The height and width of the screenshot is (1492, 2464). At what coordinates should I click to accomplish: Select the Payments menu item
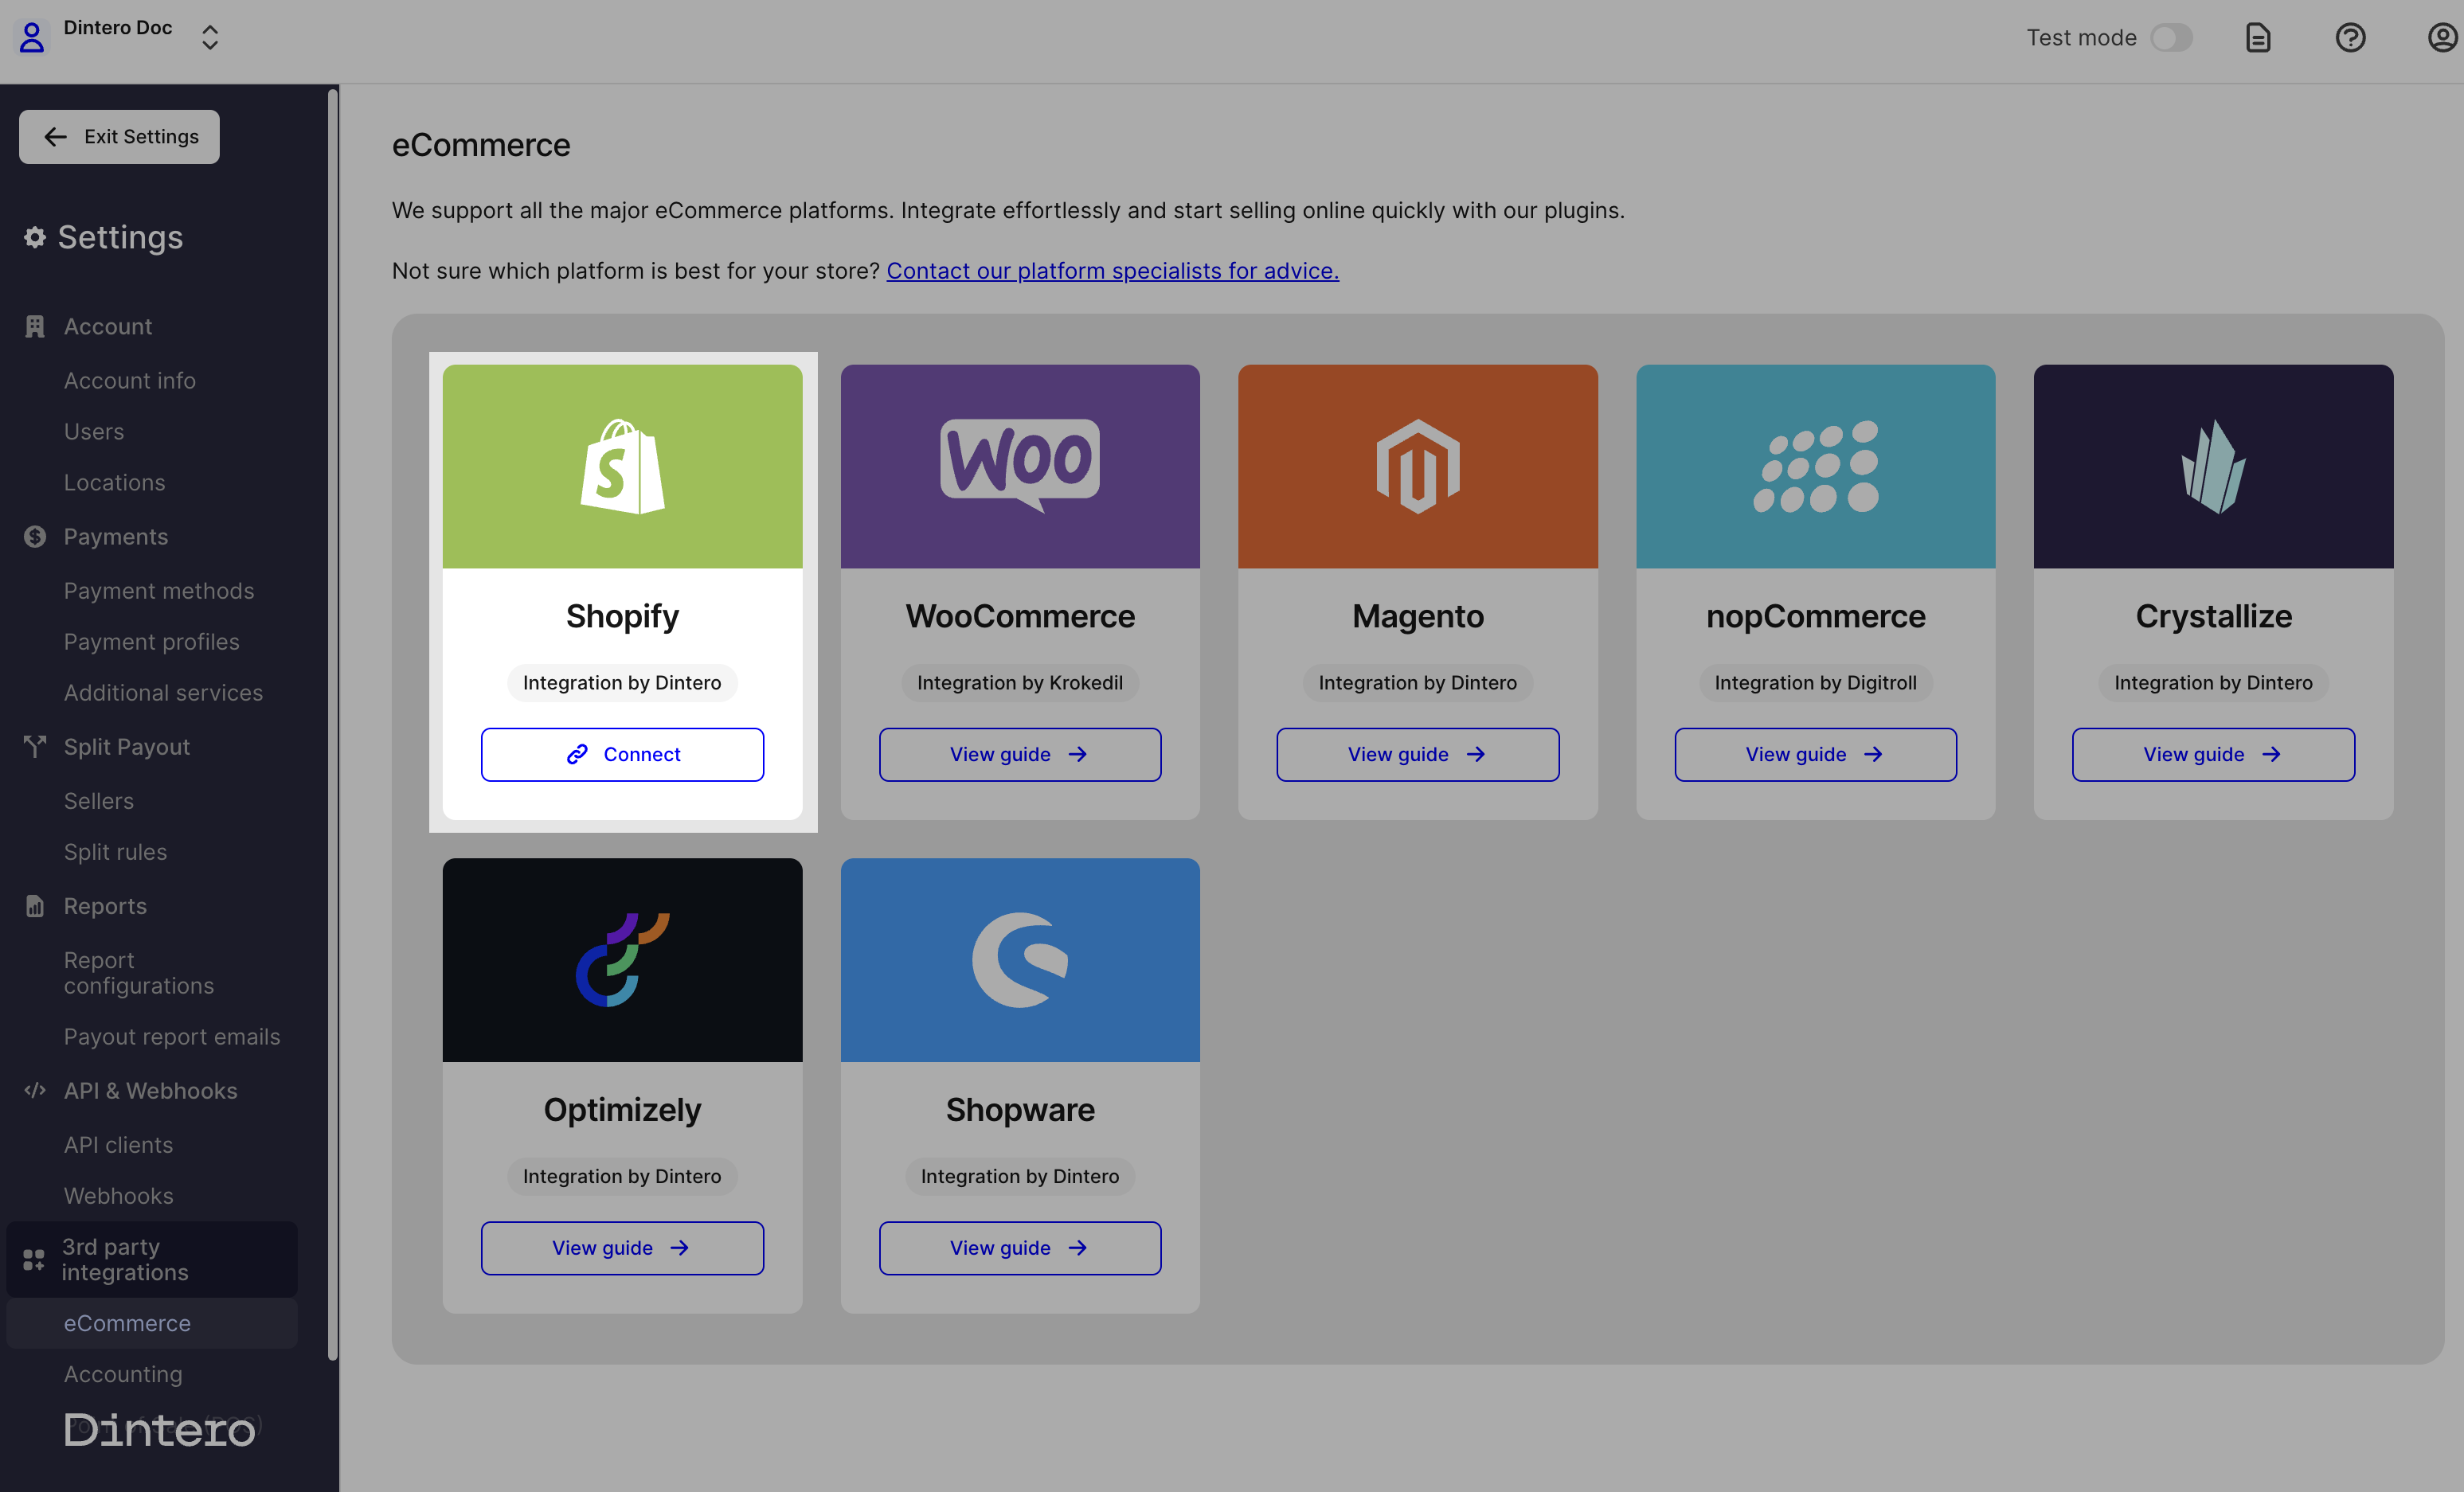pyautogui.click(x=116, y=537)
